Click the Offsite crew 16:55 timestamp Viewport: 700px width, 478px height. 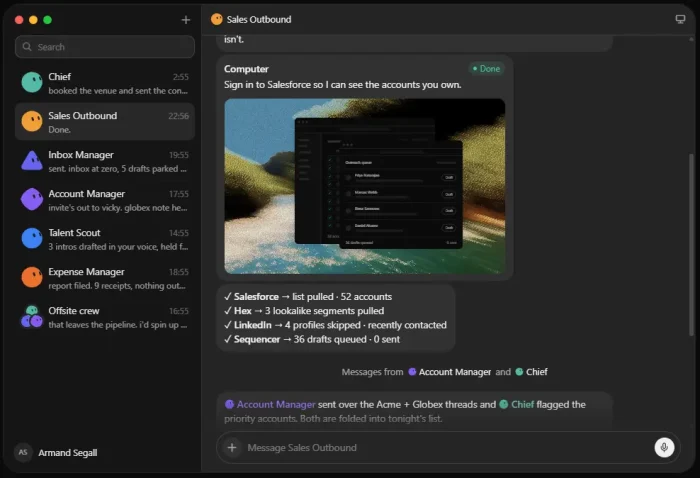click(x=179, y=311)
